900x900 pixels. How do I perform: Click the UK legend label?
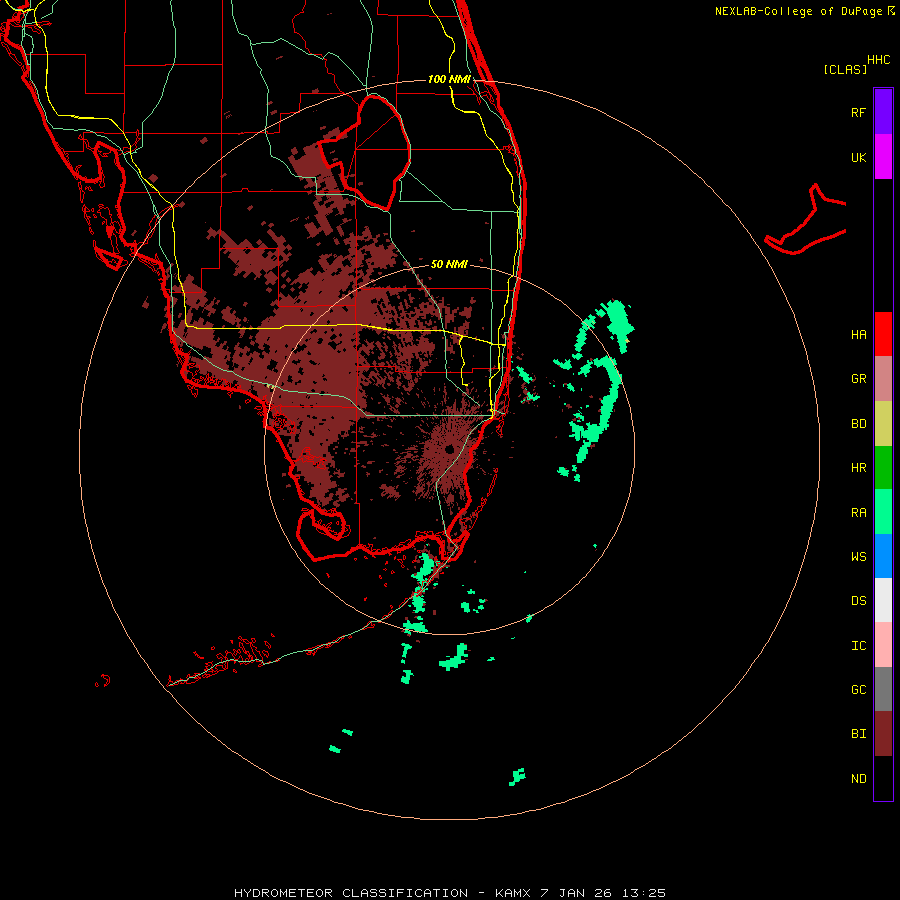858,157
